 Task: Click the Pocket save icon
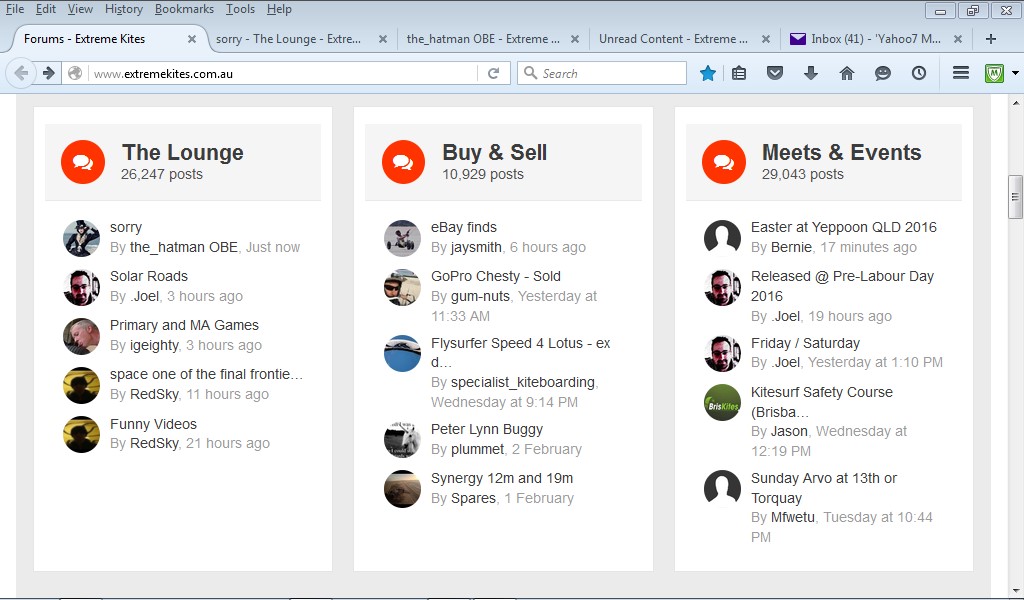point(774,73)
